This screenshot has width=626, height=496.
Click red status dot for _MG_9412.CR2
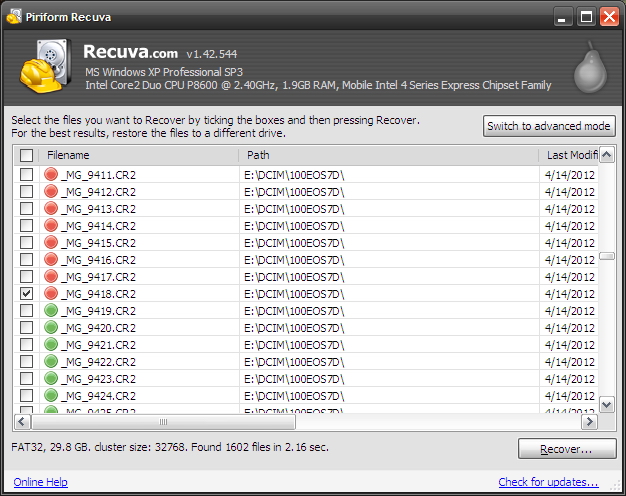[51, 191]
